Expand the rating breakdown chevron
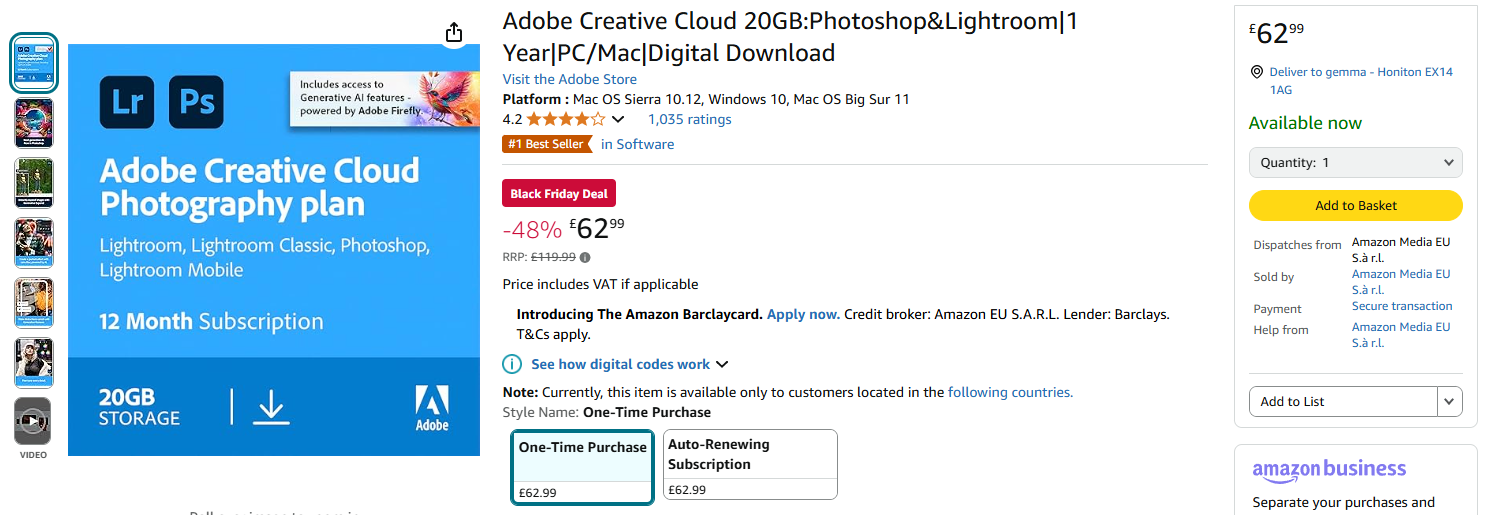 pyautogui.click(x=618, y=120)
